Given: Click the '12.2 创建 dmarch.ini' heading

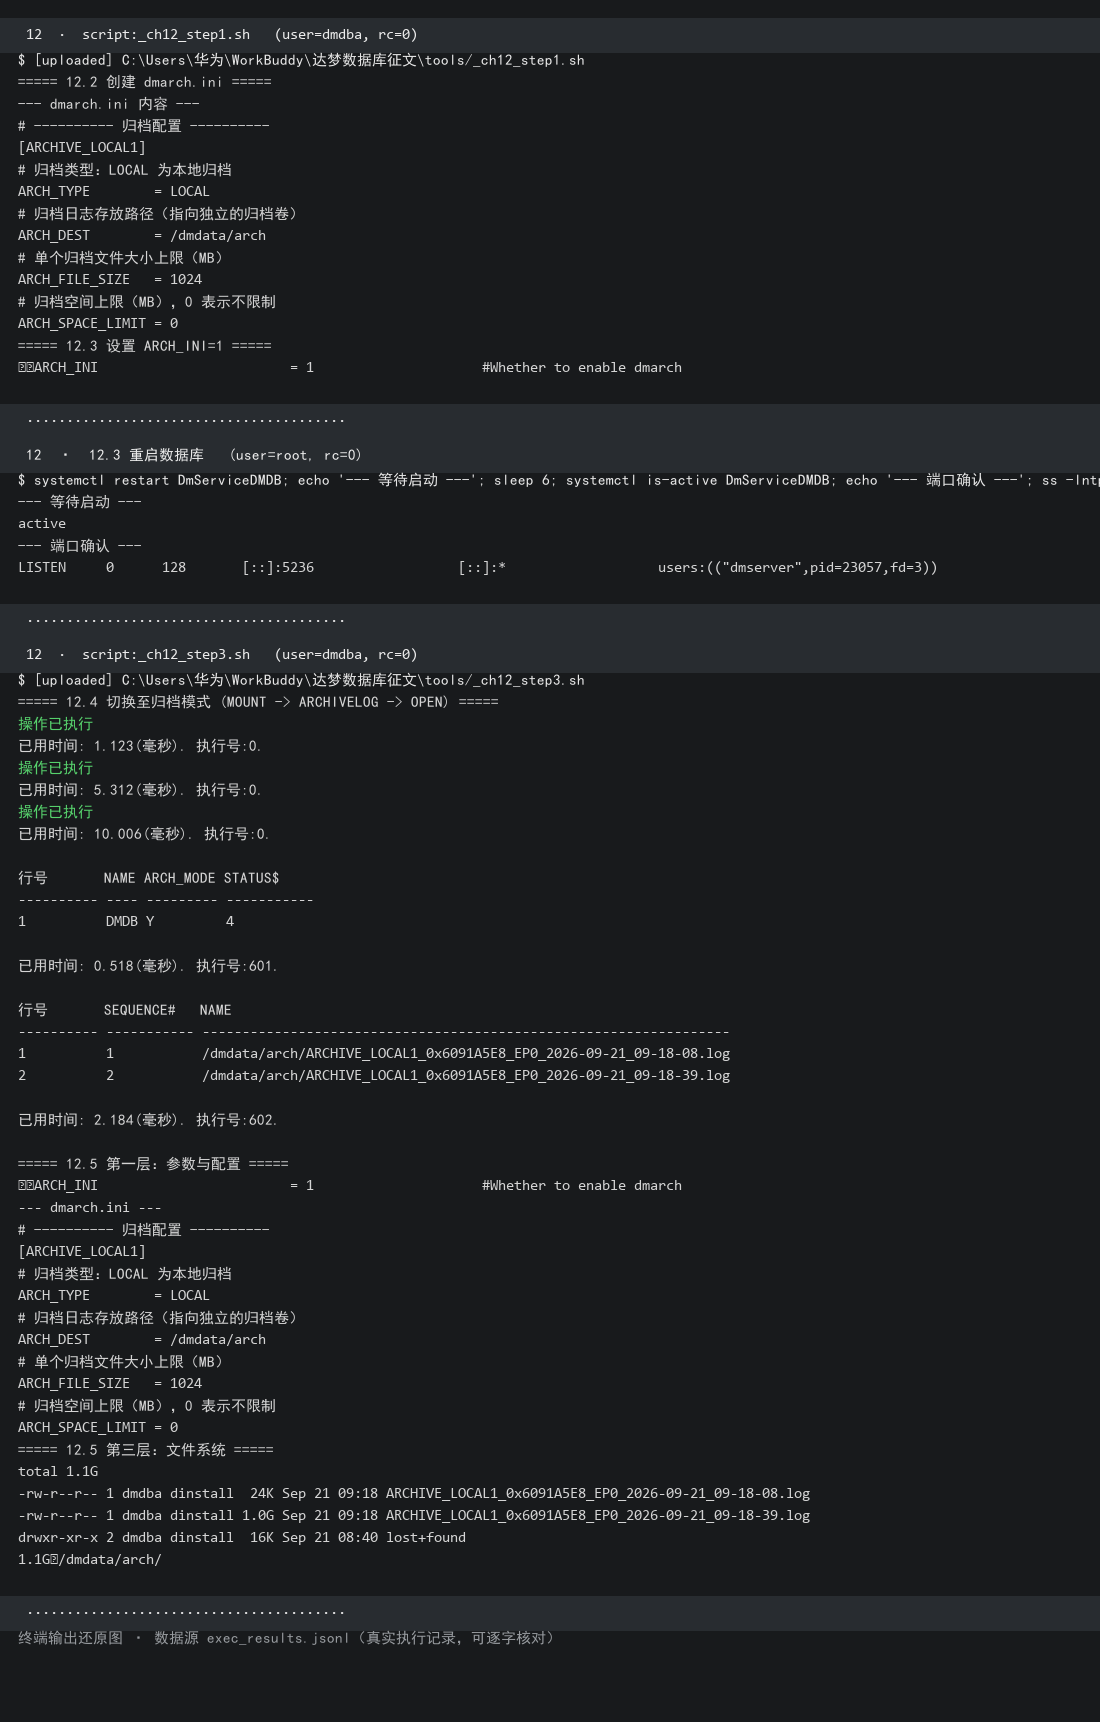Looking at the screenshot, I should 144,82.
